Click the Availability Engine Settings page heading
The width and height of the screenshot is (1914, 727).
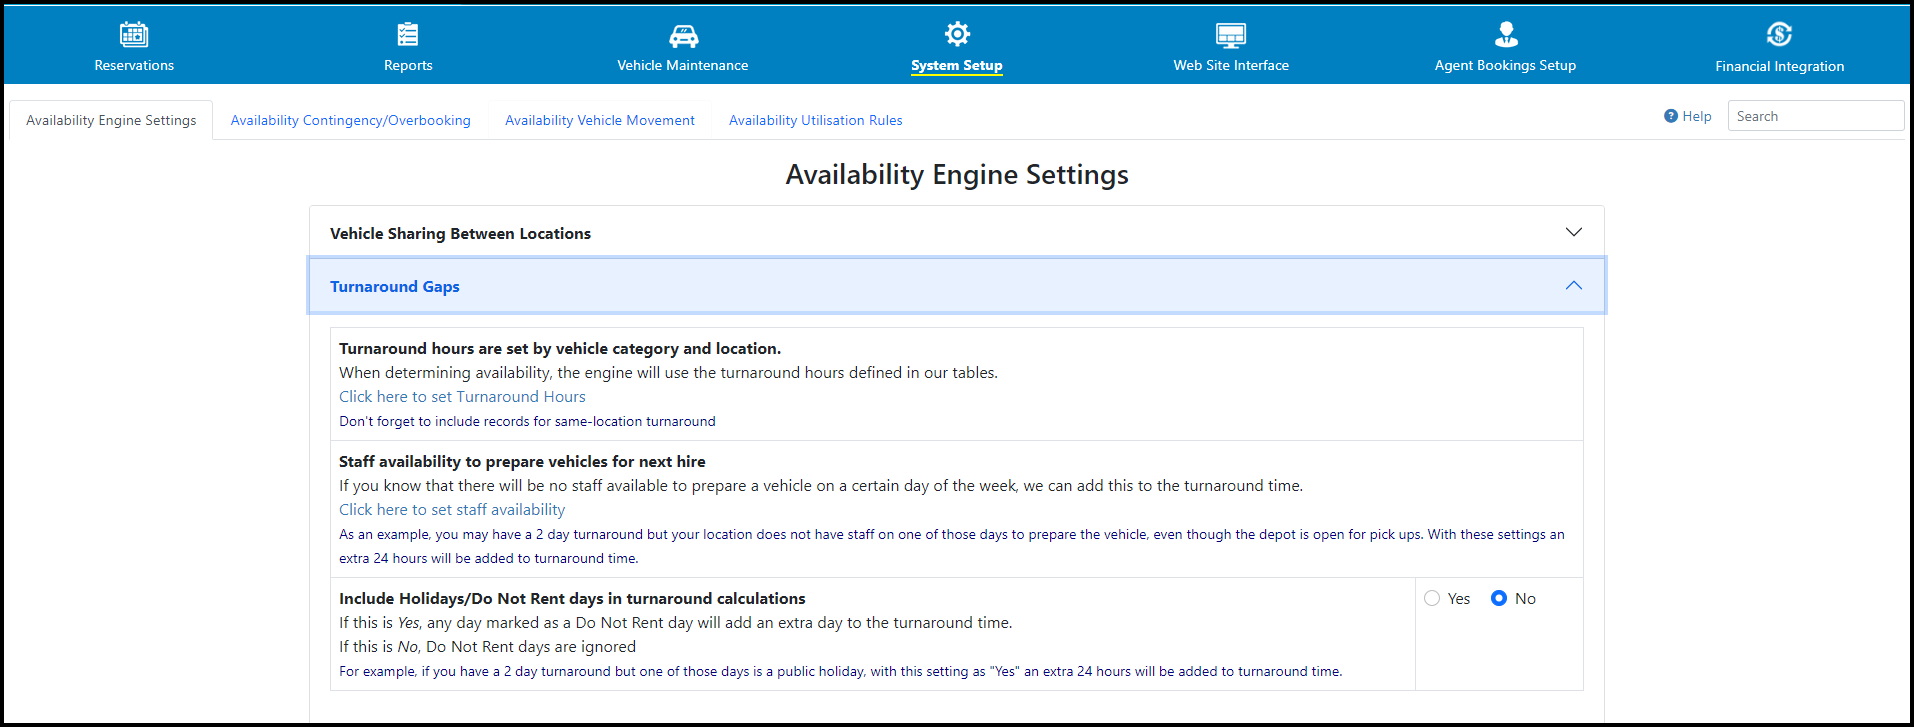957,174
